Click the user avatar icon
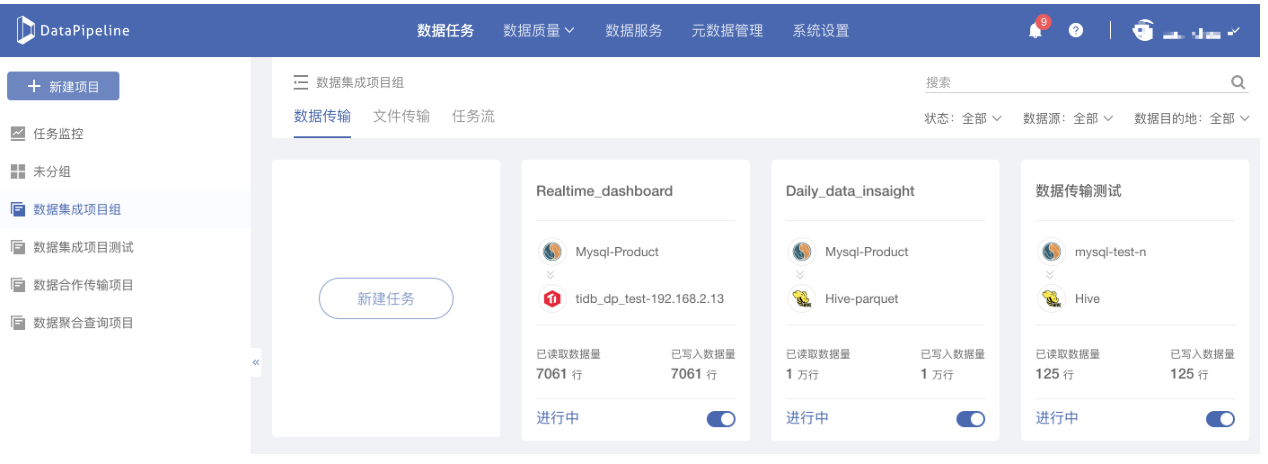Viewport: 1268px width, 464px height. 1143,30
